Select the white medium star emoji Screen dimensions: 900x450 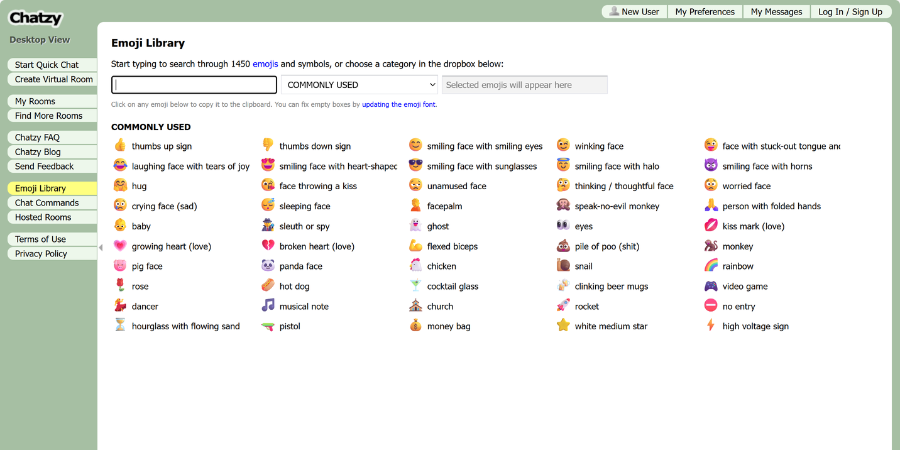click(x=563, y=326)
